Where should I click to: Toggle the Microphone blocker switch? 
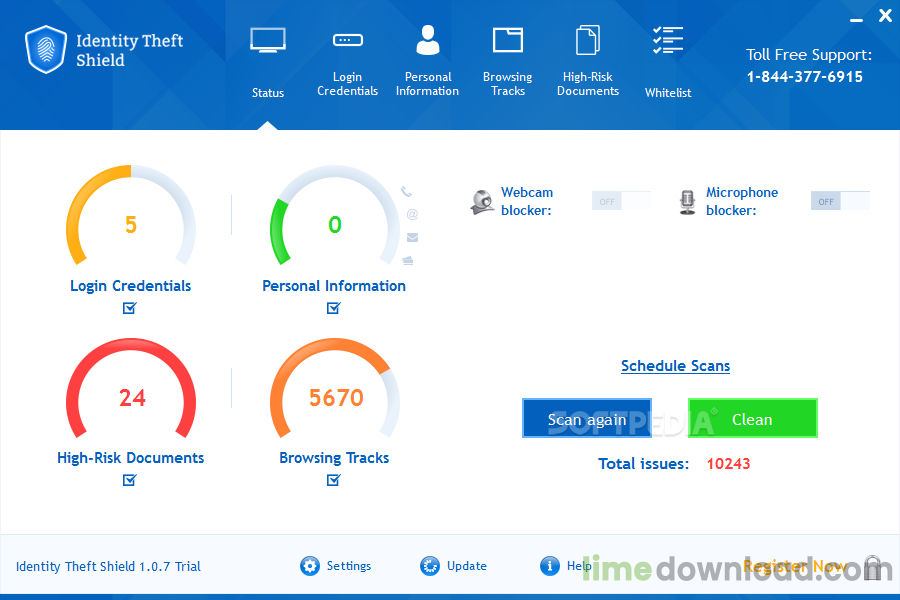click(840, 201)
